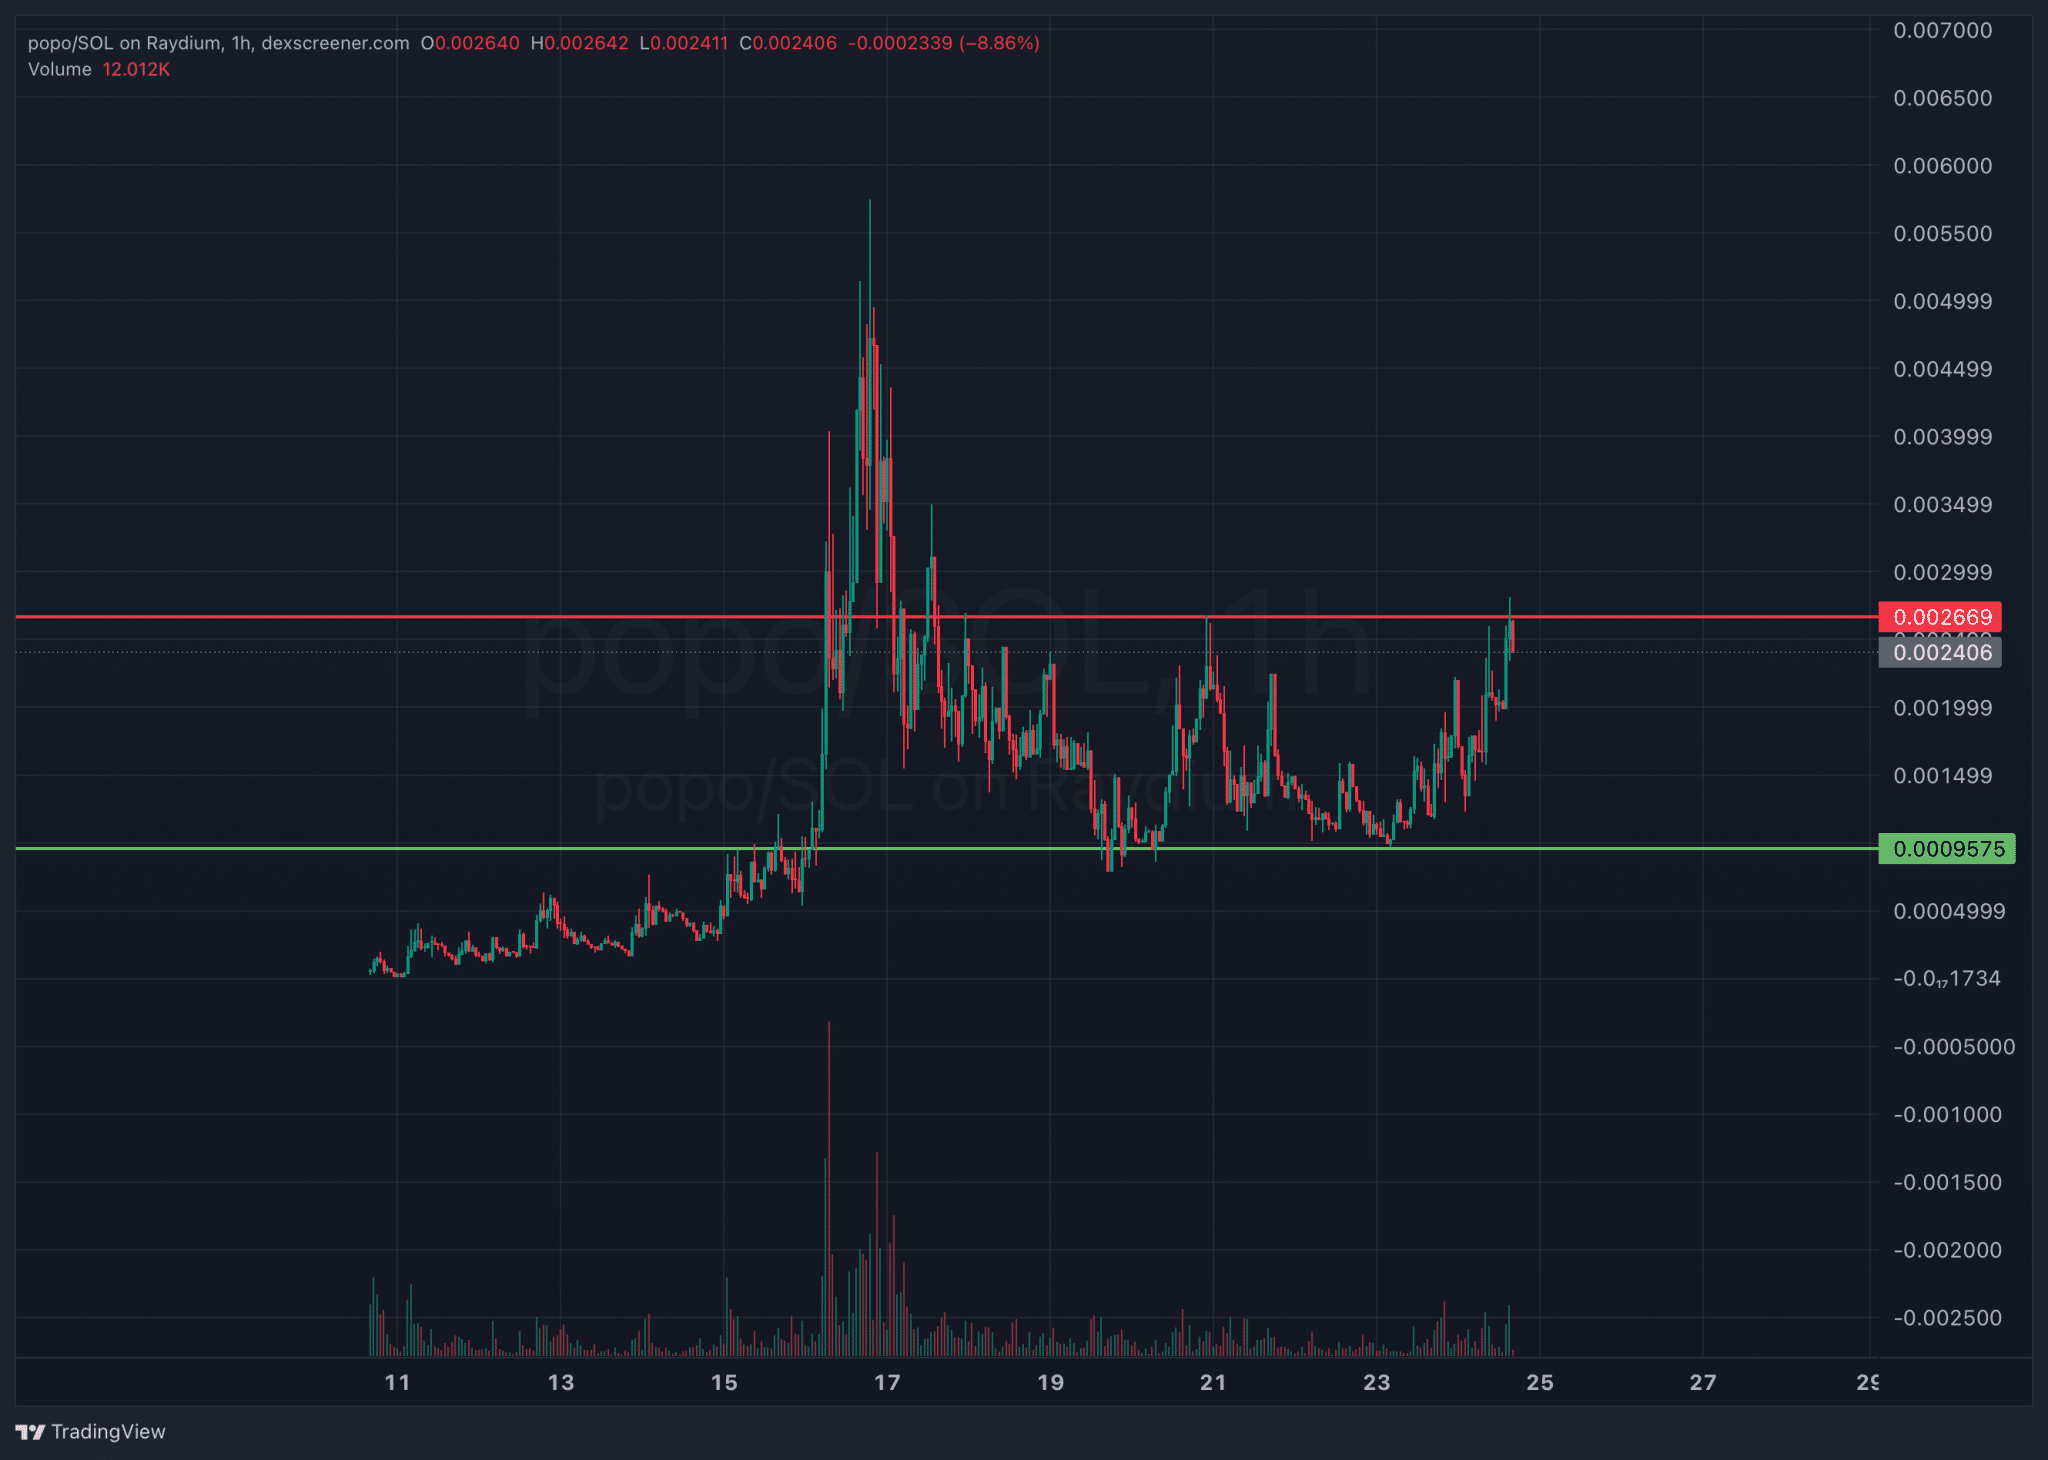Click price axis label 0.0004999
The width and height of the screenshot is (2048, 1460).
(x=1949, y=911)
